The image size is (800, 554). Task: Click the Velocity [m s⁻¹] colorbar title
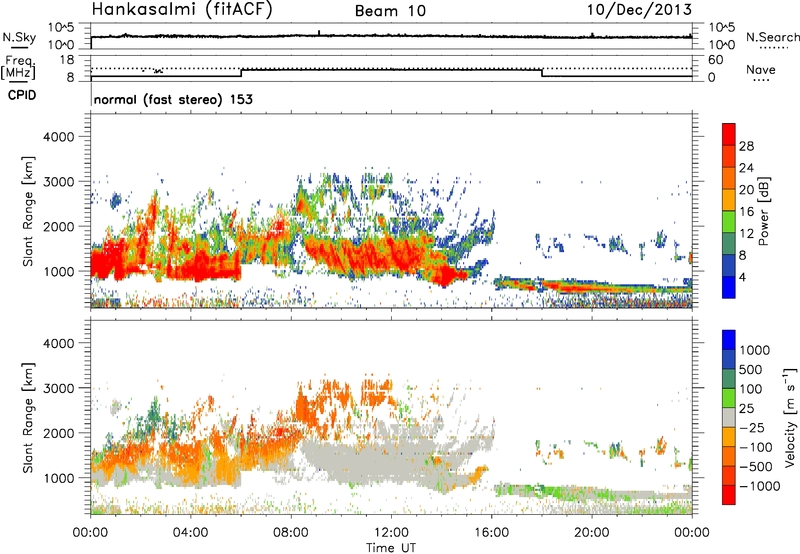click(x=790, y=417)
